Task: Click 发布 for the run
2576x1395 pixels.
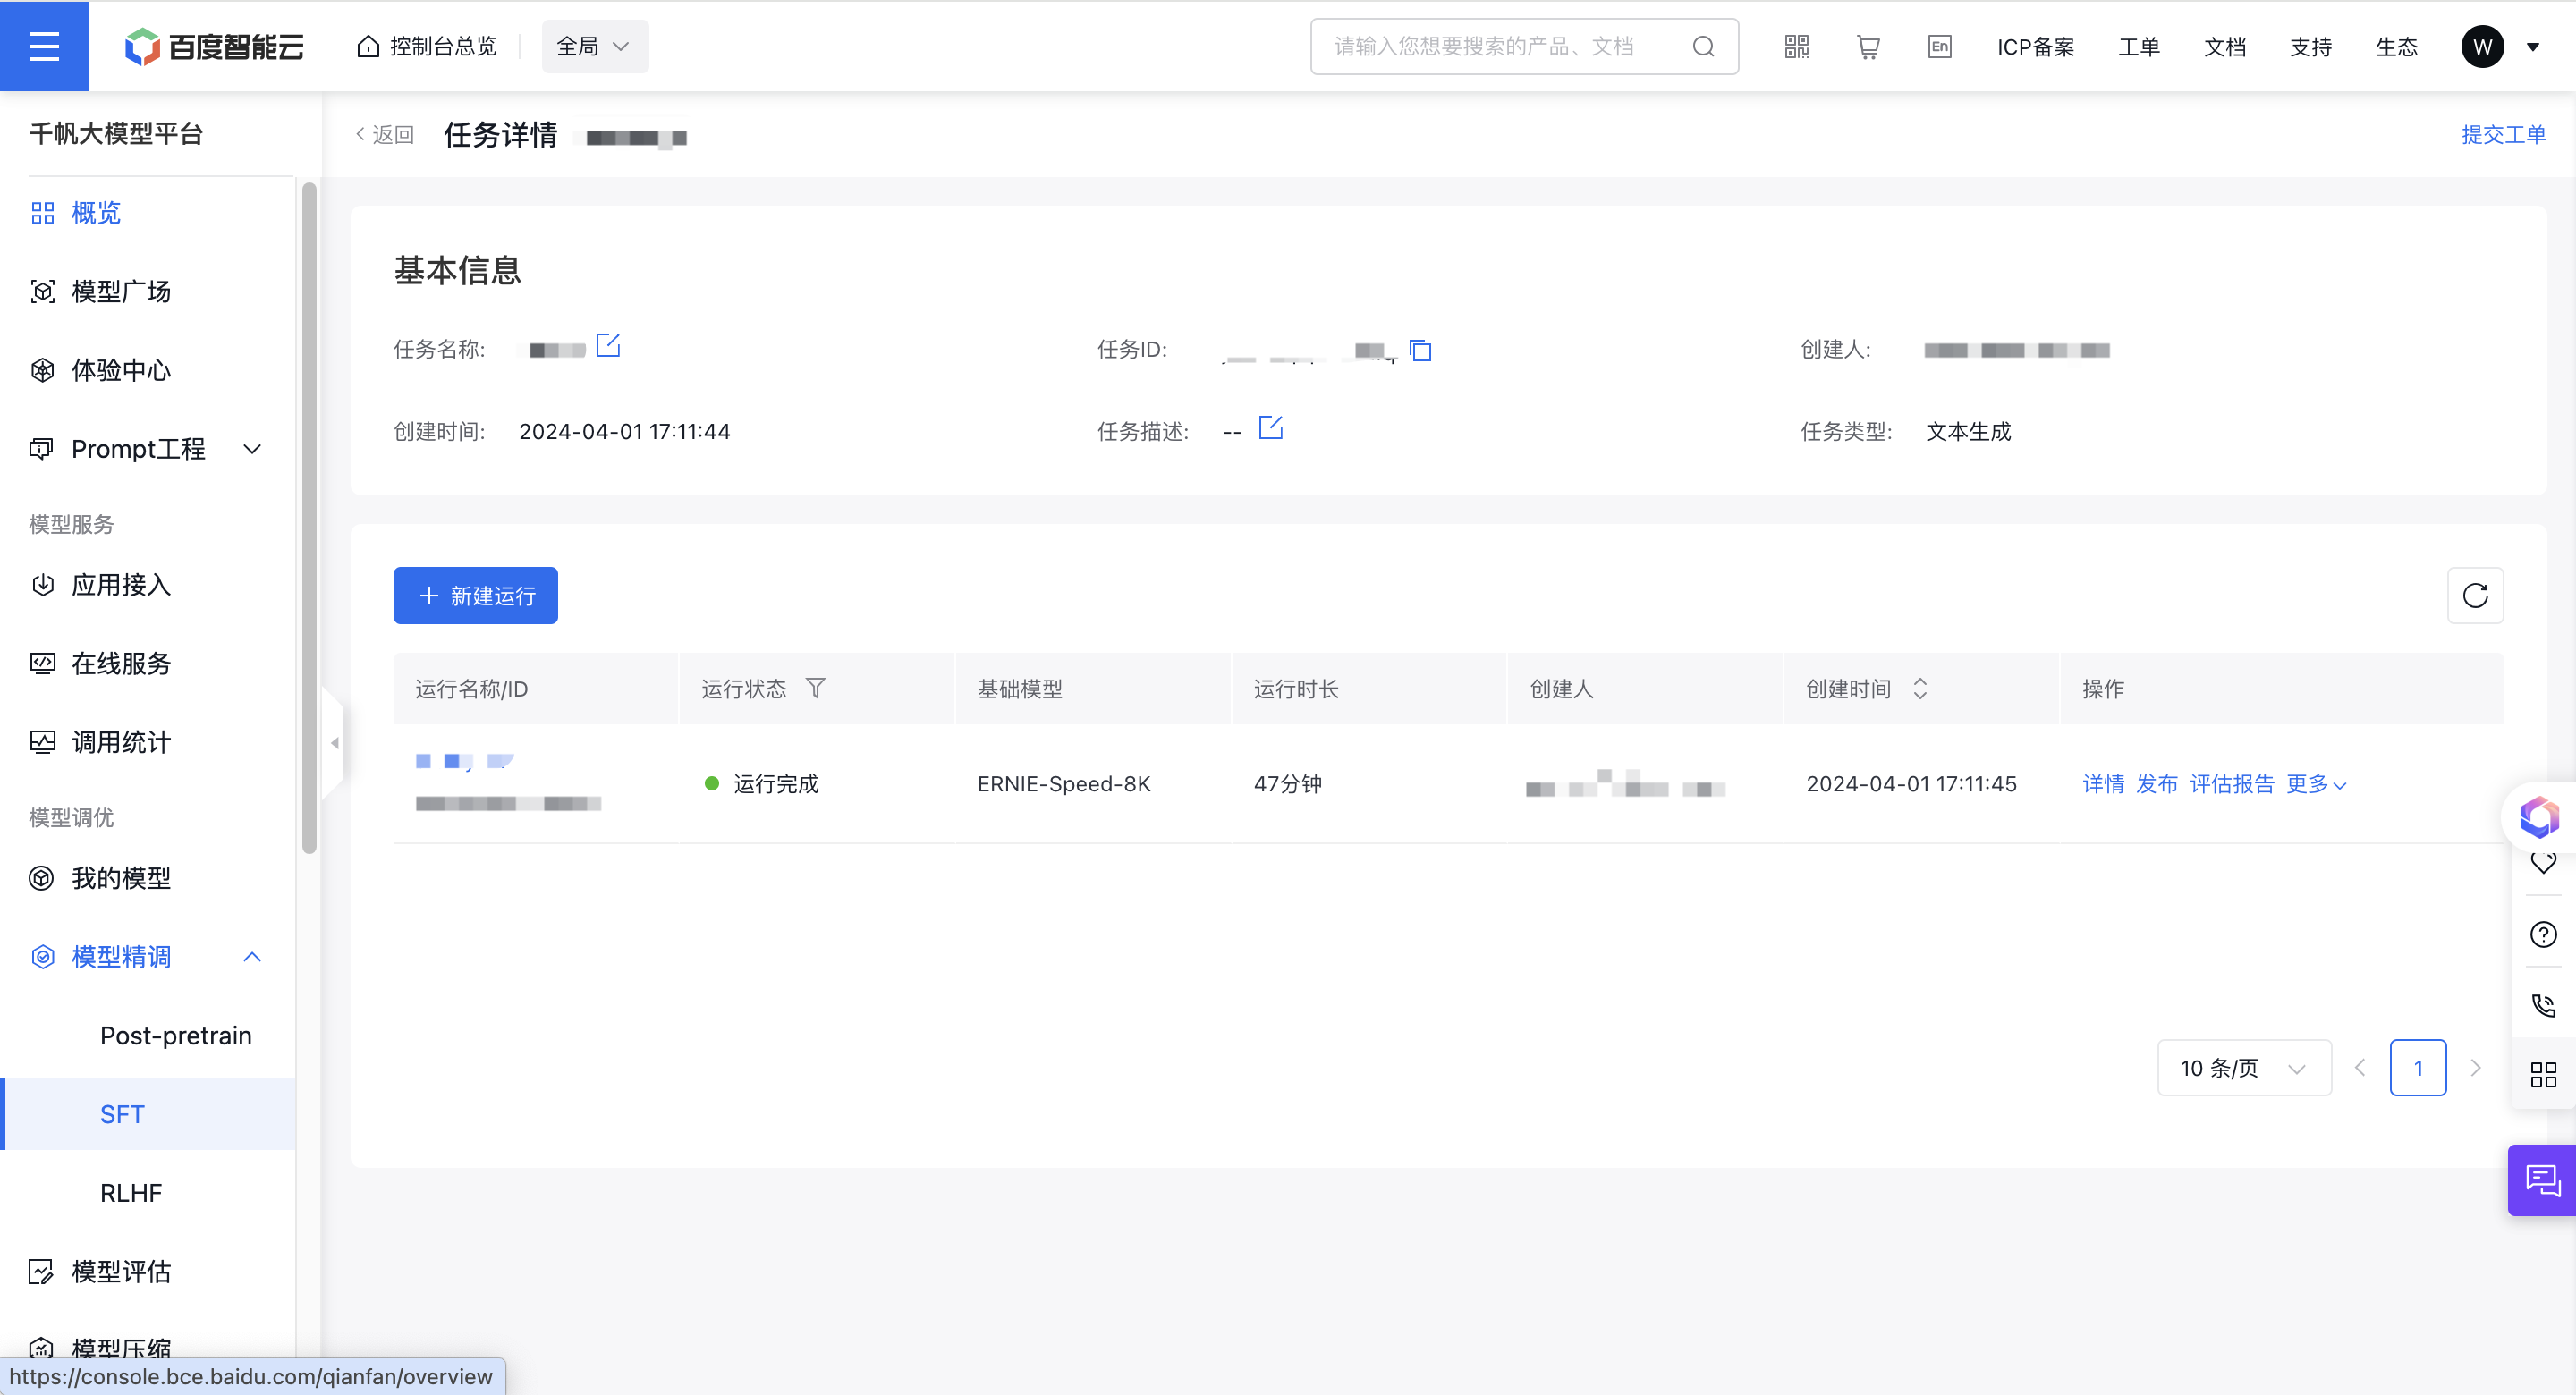Action: (x=2156, y=784)
